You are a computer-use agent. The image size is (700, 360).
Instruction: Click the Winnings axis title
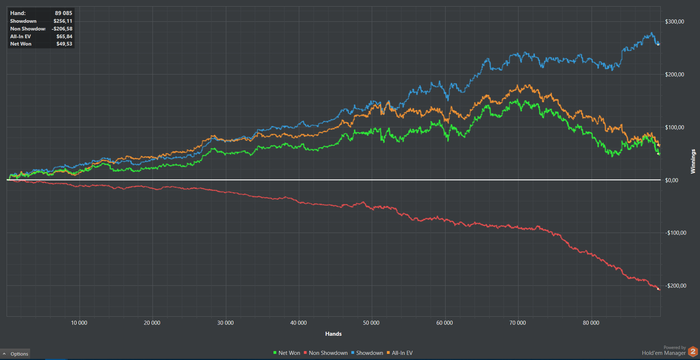click(x=693, y=161)
